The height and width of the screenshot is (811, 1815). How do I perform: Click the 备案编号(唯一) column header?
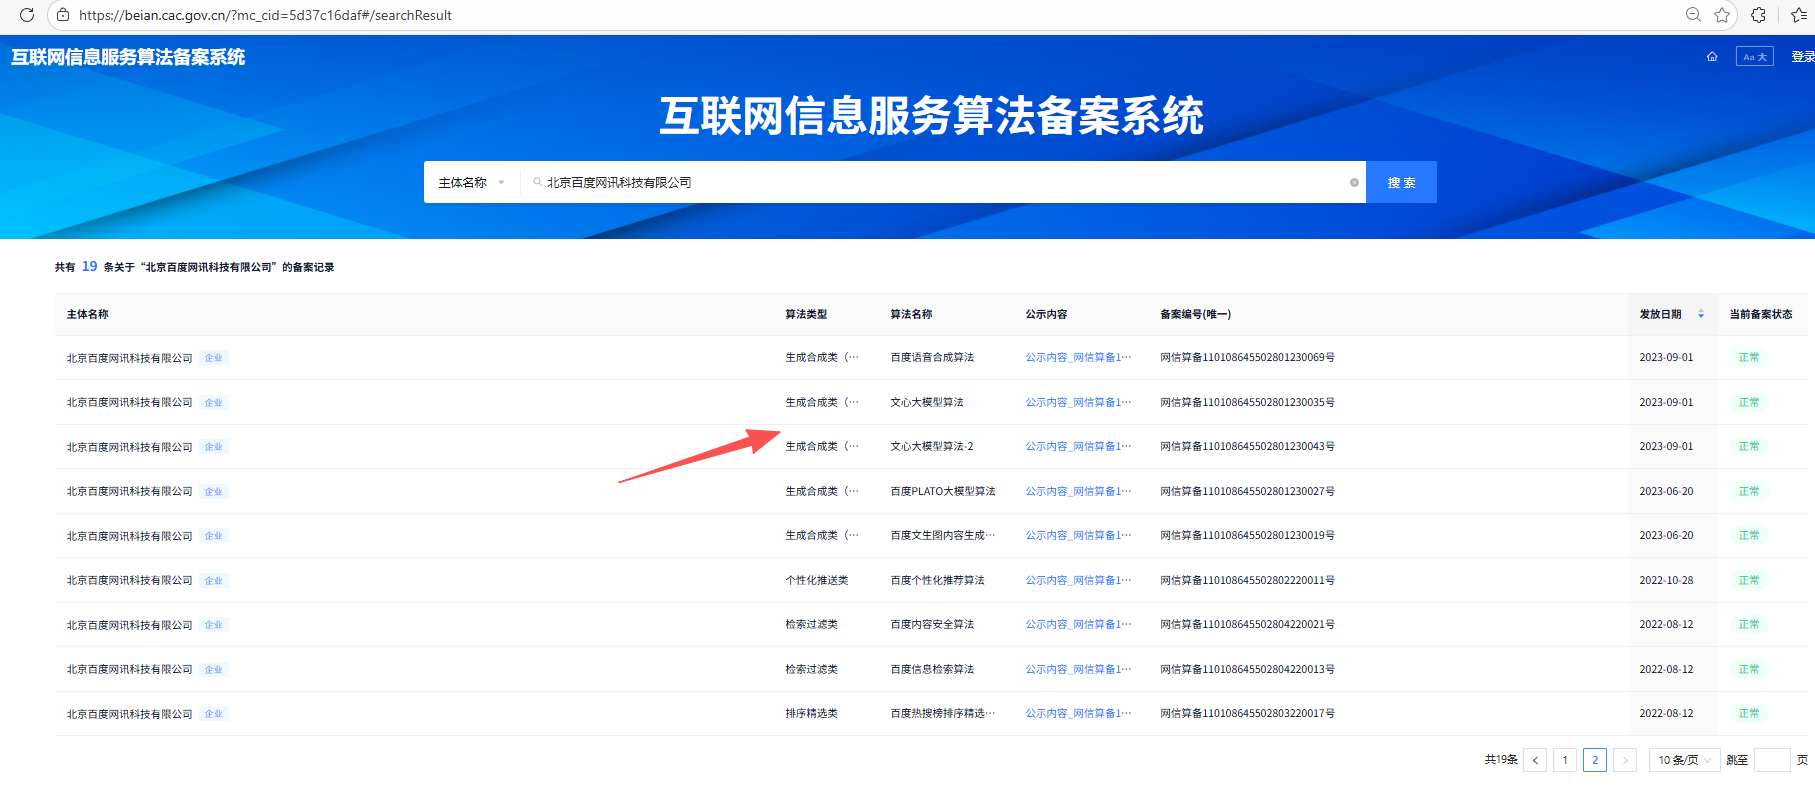coord(1195,314)
